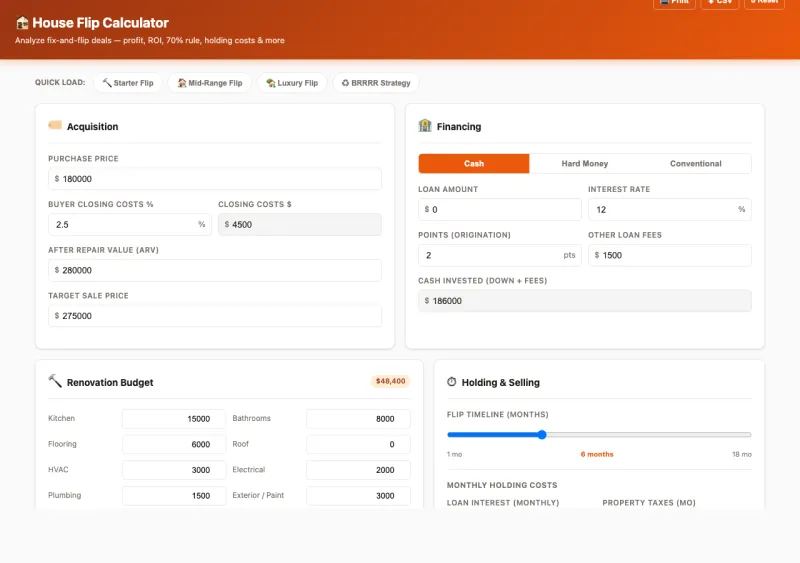This screenshot has width=800, height=563.
Task: Edit the Flooring budget field
Action: [x=174, y=444]
